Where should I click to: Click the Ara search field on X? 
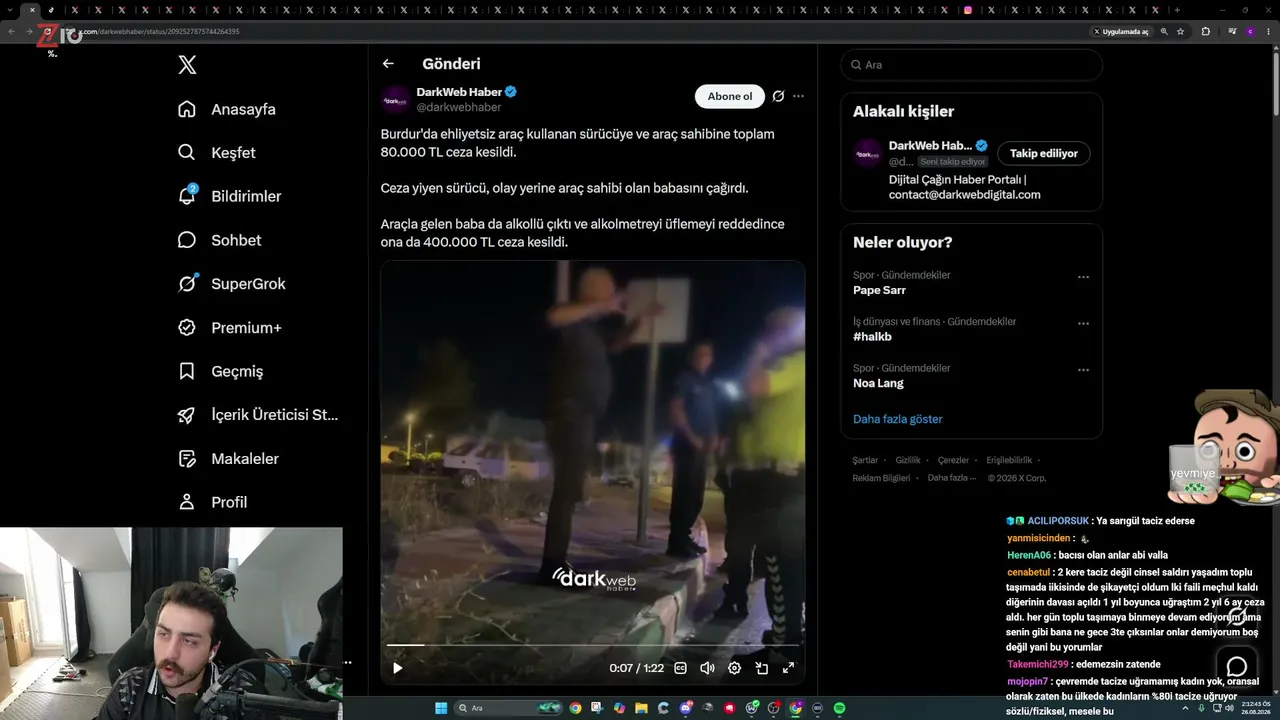click(972, 65)
